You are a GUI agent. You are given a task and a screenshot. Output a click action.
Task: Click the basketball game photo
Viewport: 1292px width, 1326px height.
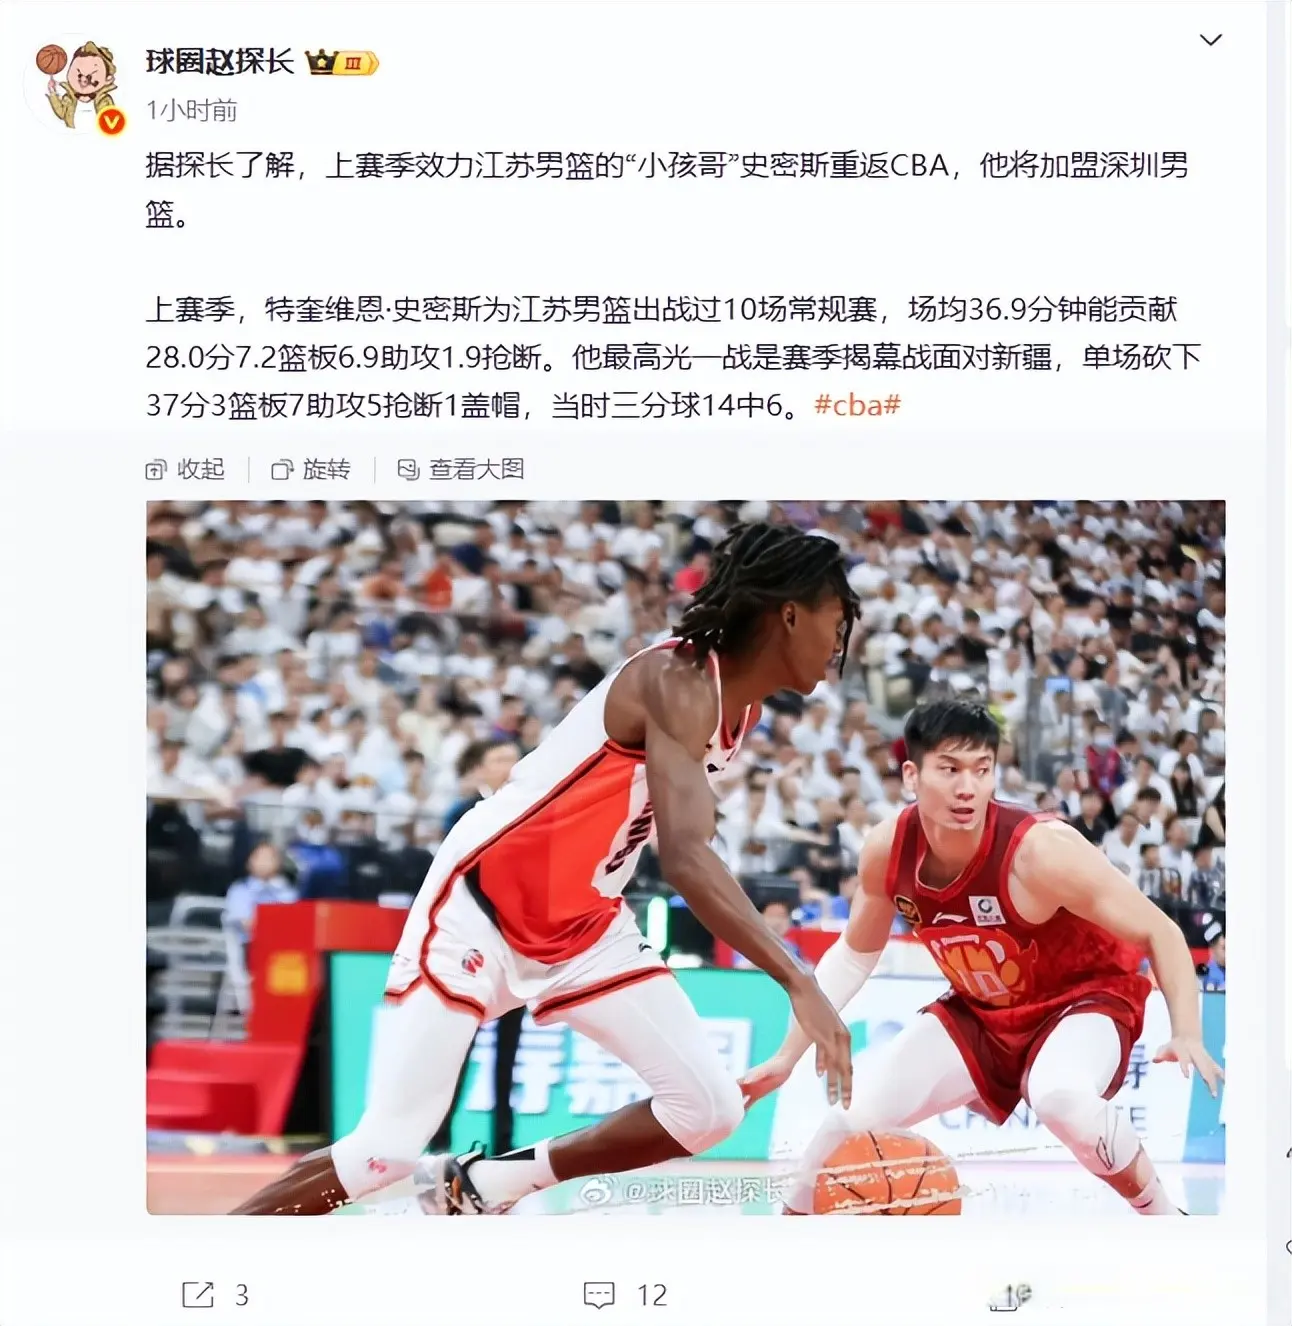pyautogui.click(x=685, y=857)
